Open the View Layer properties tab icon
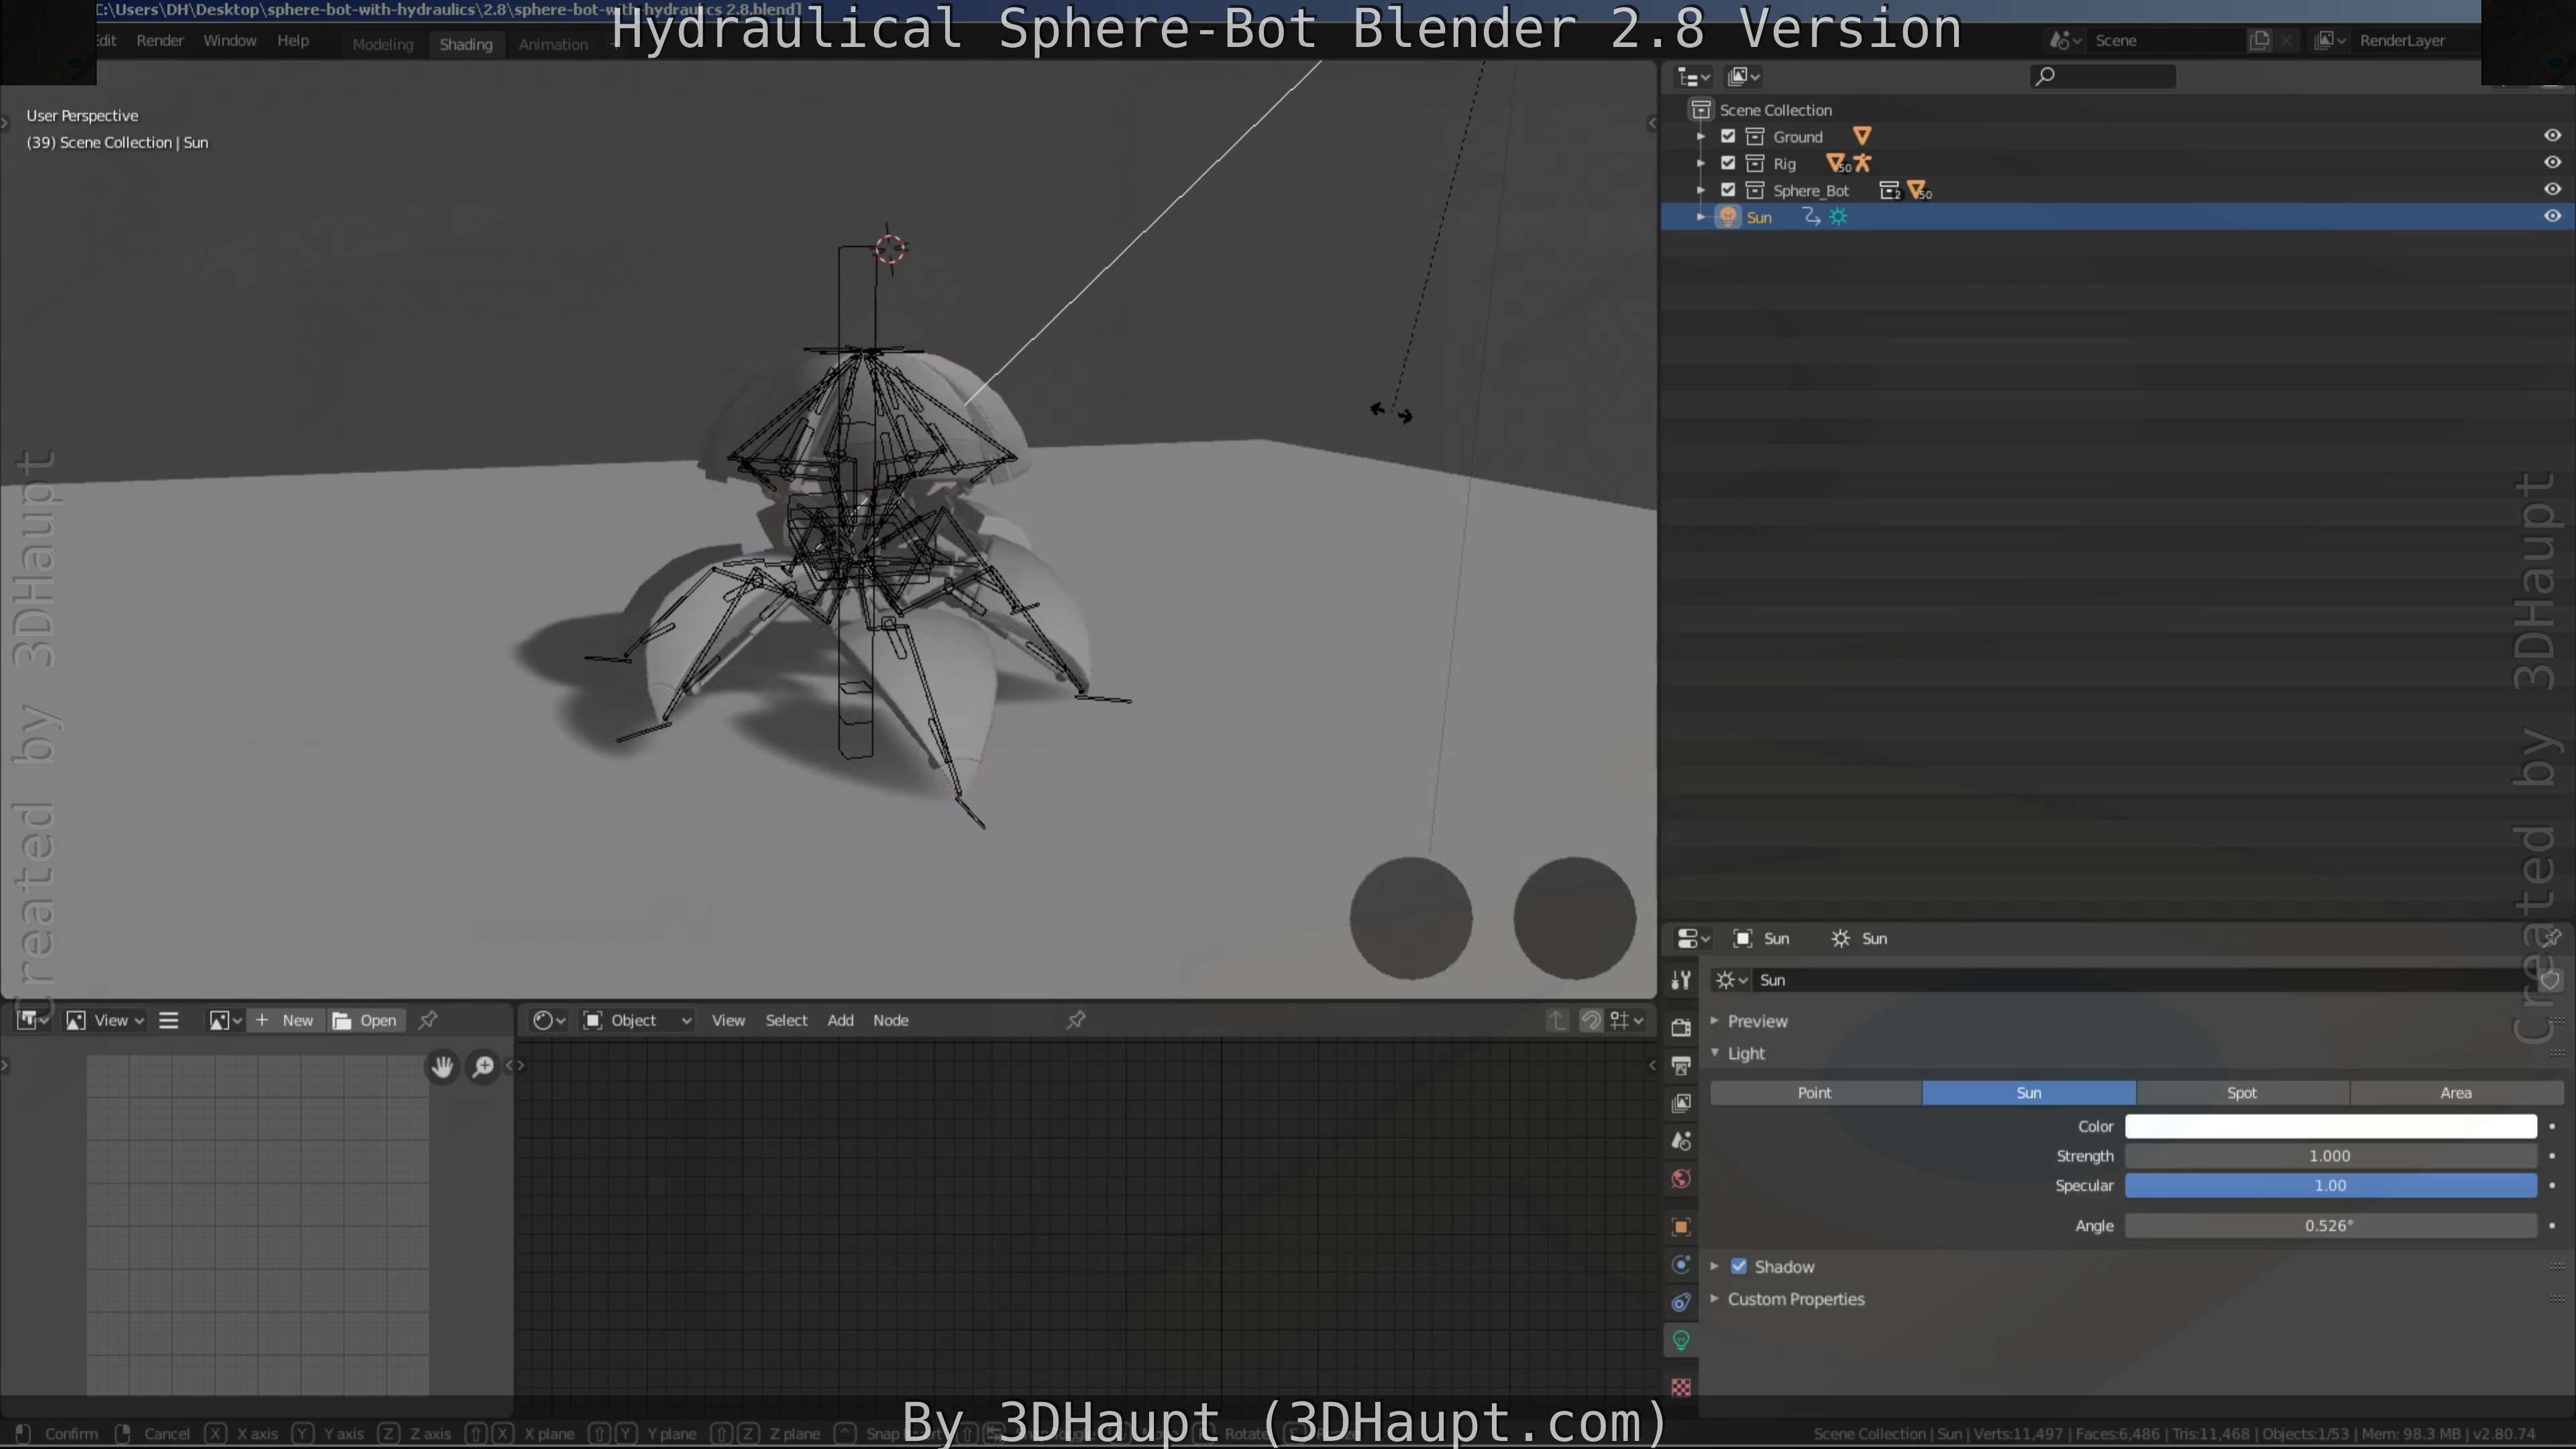 [x=1681, y=1103]
